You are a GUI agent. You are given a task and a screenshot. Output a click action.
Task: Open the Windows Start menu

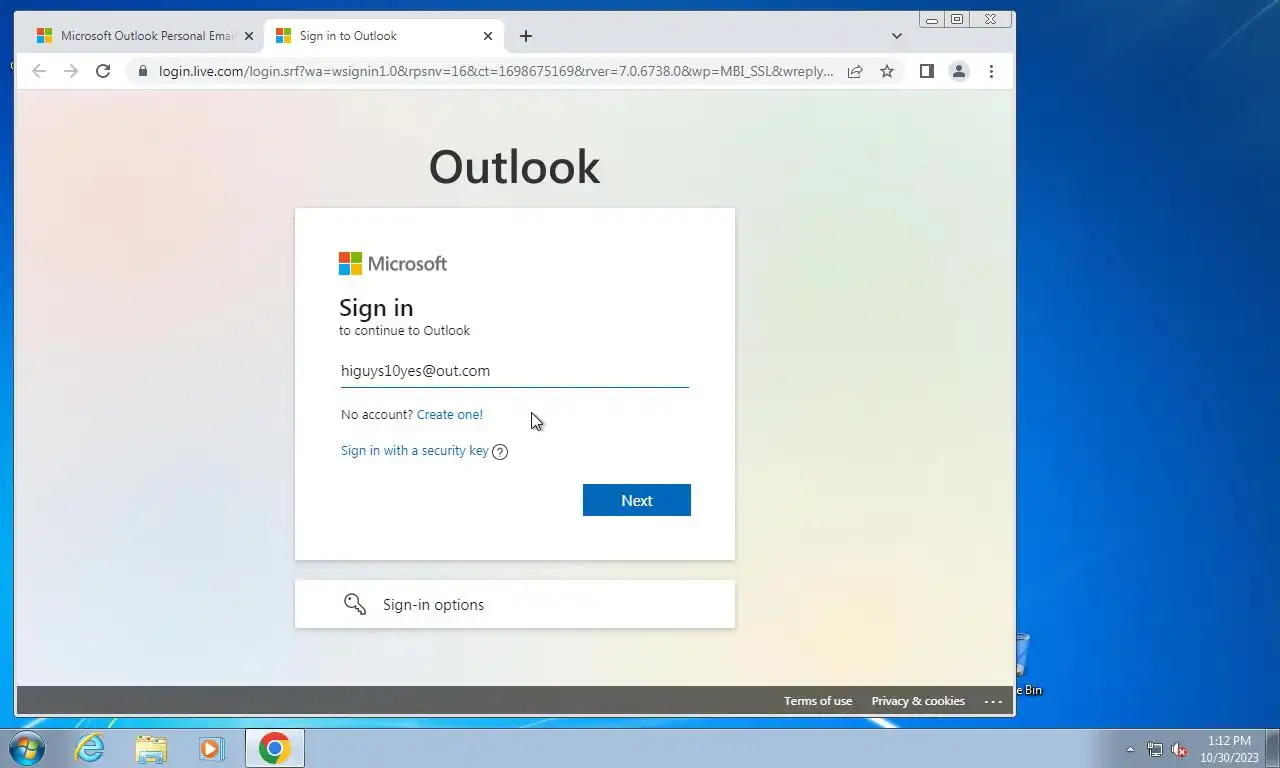tap(27, 748)
